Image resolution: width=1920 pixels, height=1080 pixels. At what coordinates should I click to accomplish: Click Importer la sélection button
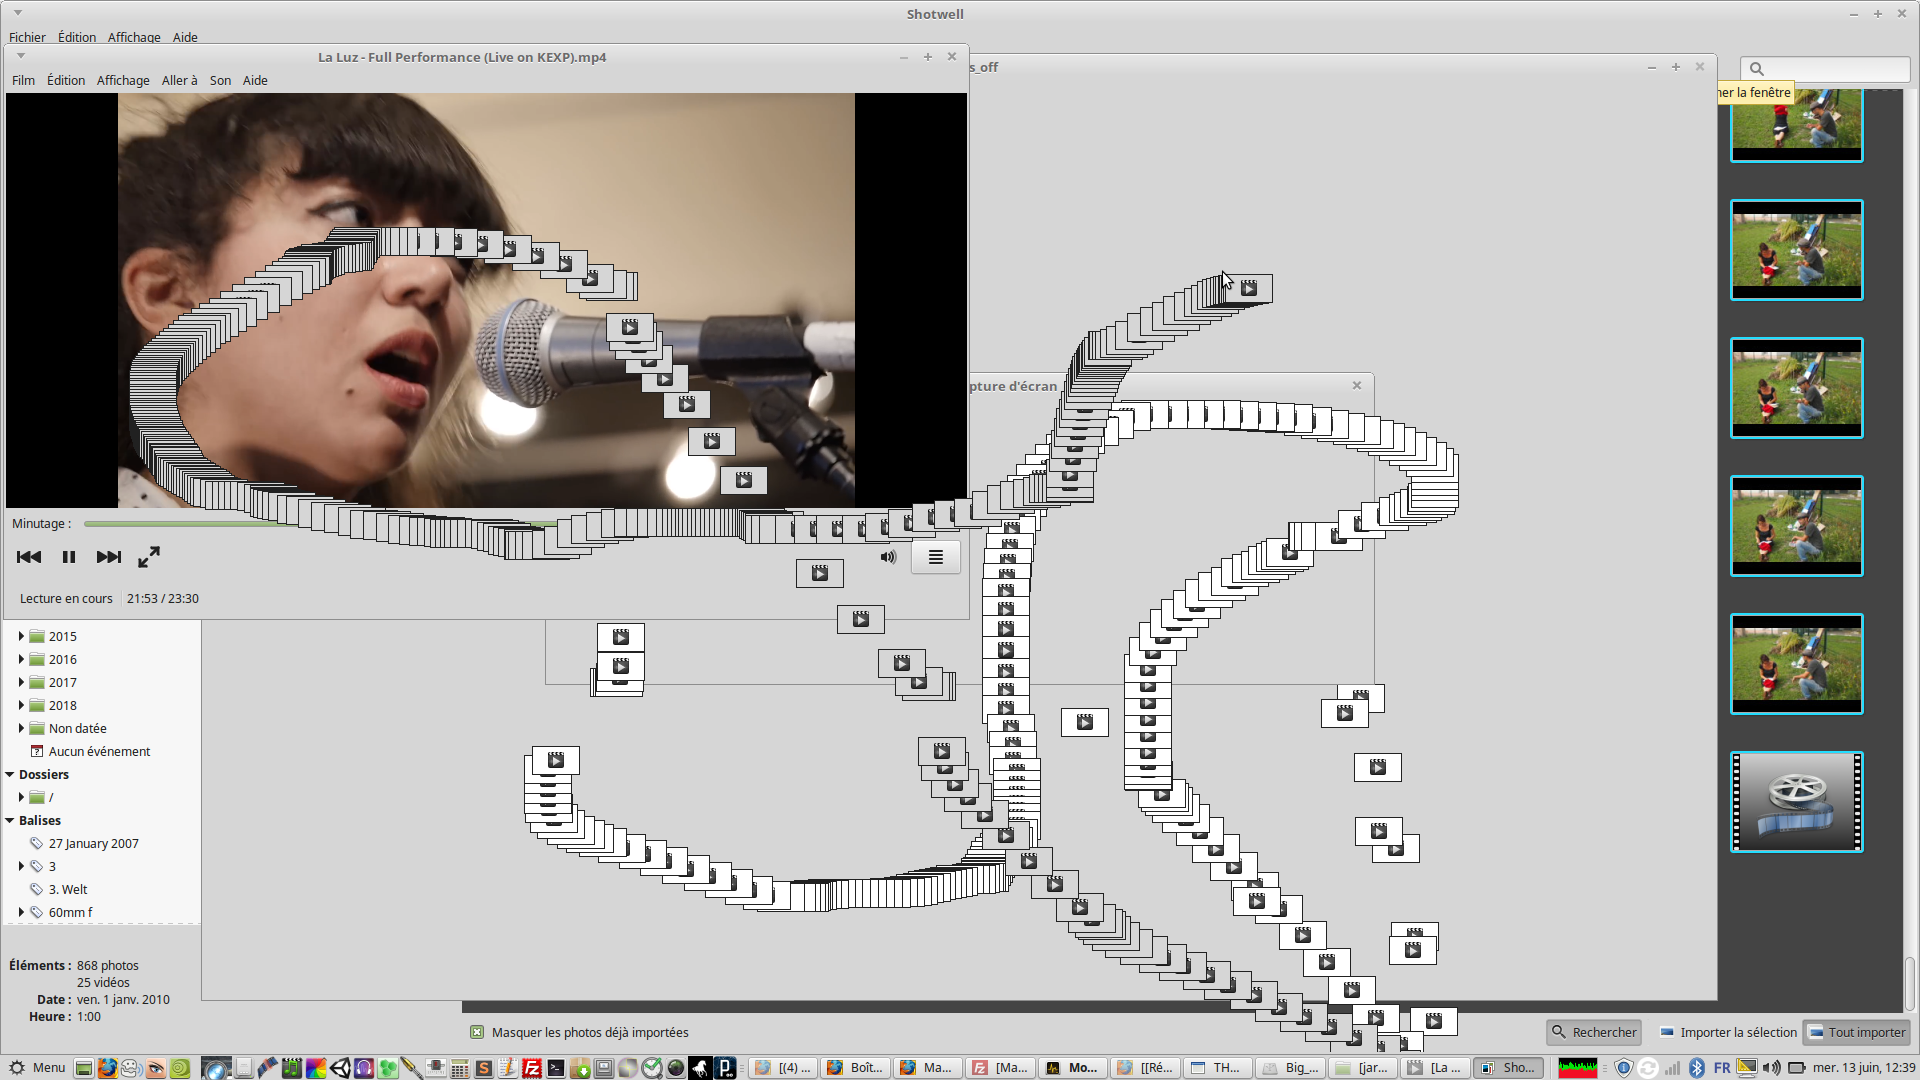(x=1728, y=1032)
